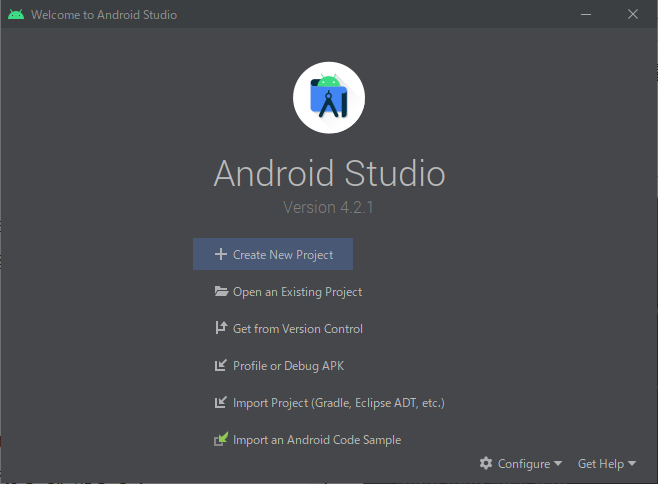Click the large Android Studio heading
The height and width of the screenshot is (484, 658).
point(329,173)
